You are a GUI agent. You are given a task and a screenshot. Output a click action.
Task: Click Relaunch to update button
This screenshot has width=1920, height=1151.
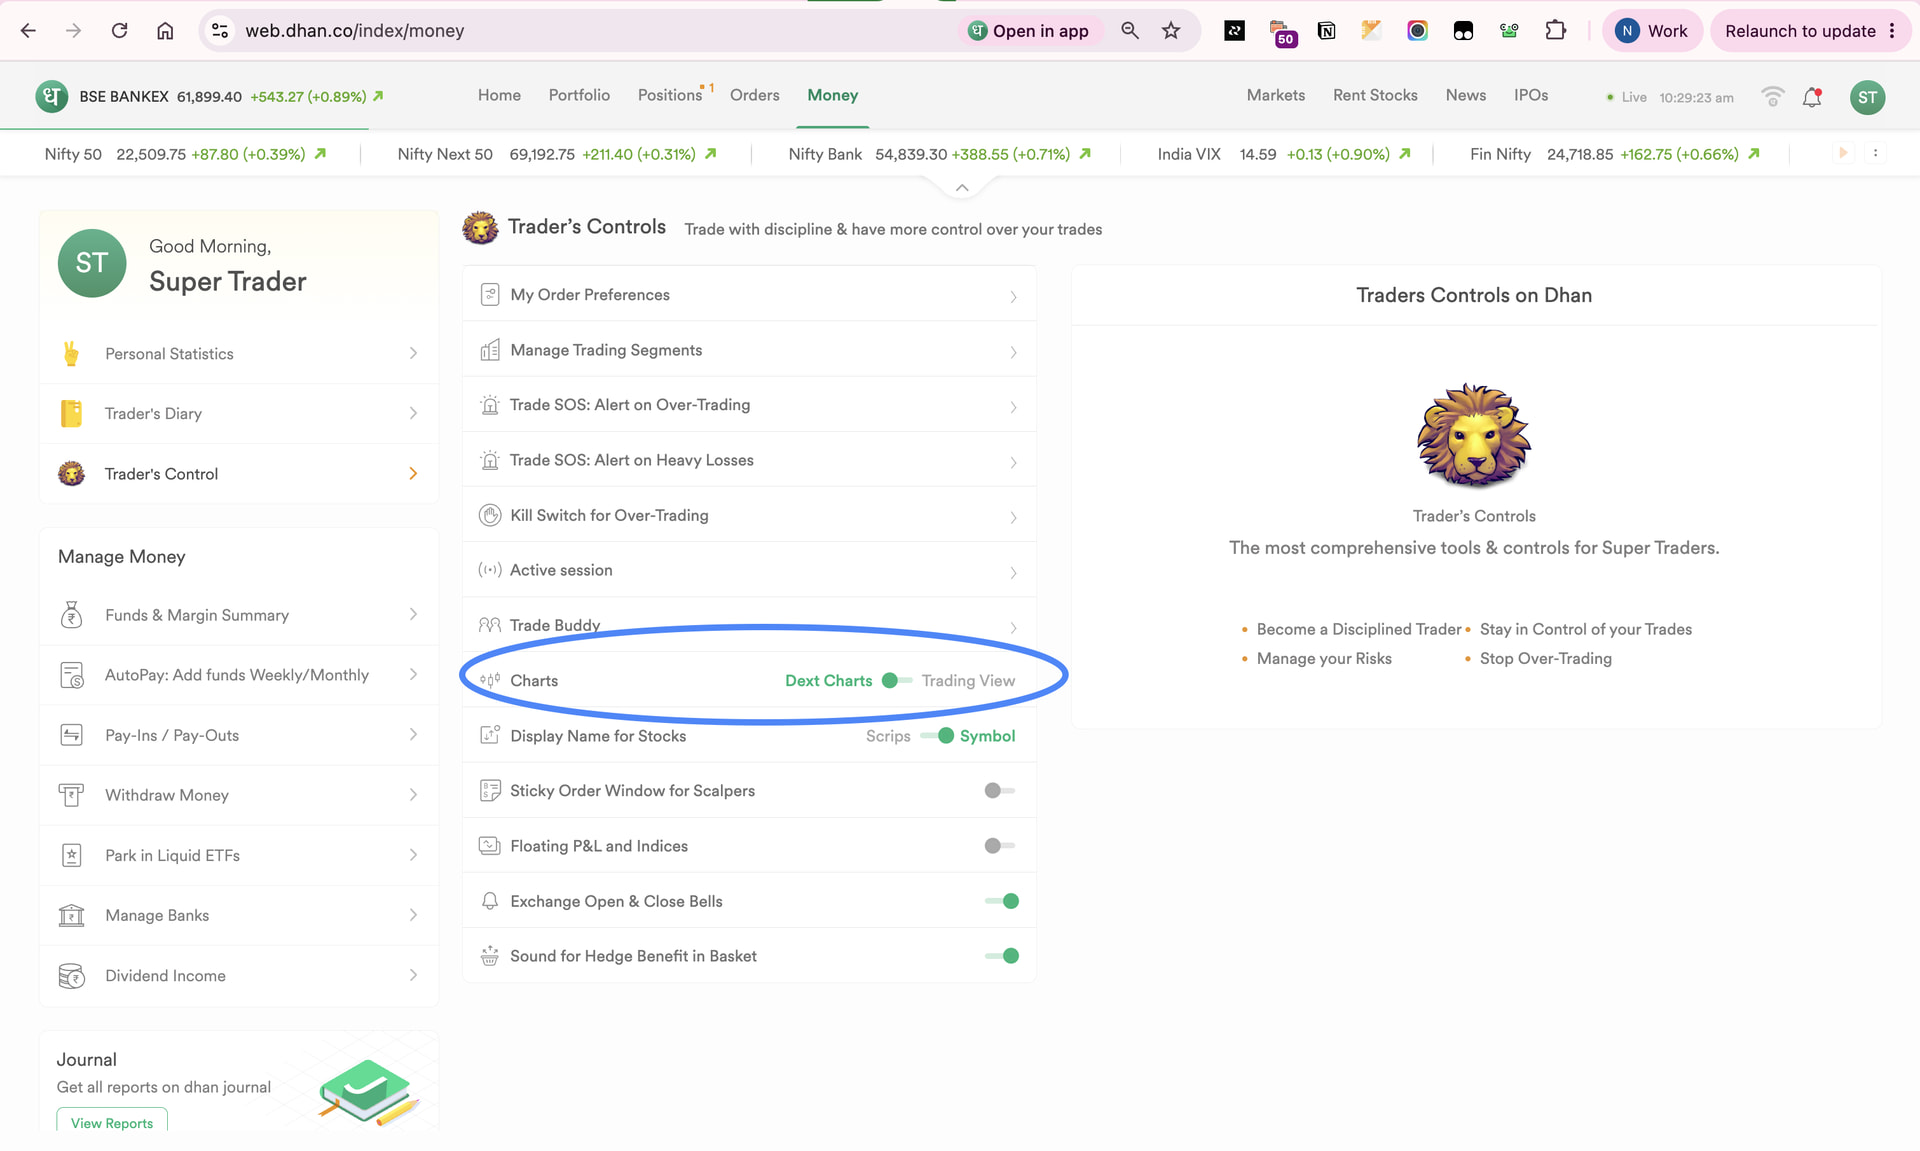(x=1809, y=31)
